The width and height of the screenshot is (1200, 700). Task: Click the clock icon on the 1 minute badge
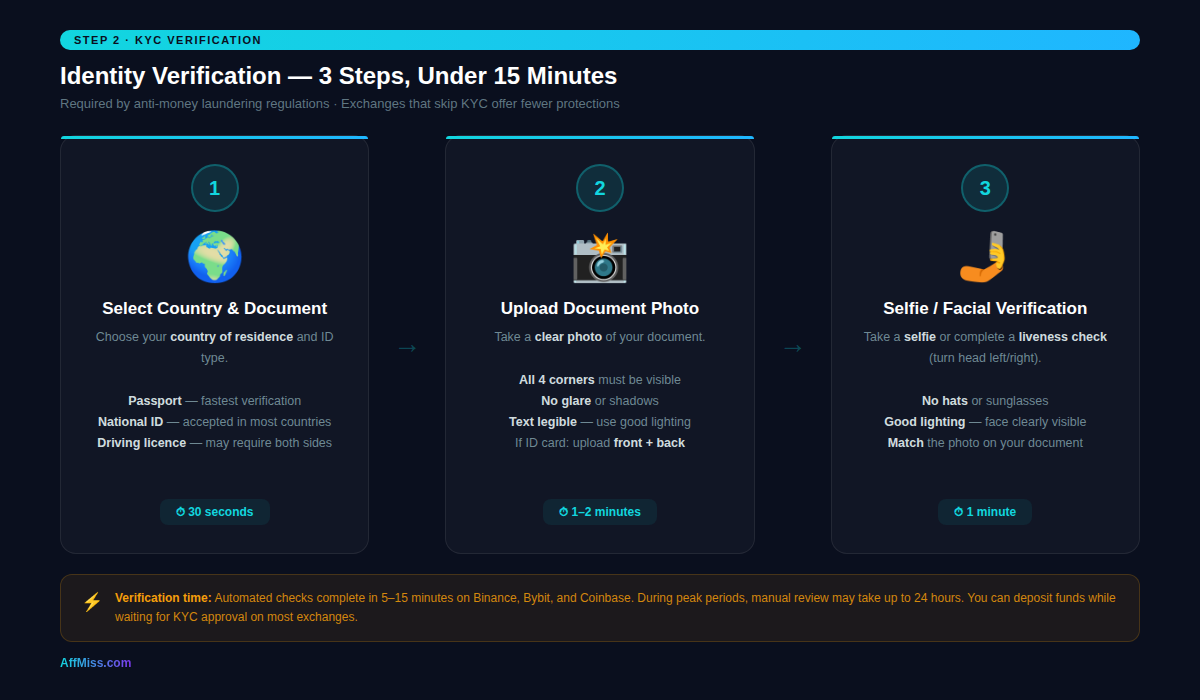(958, 511)
